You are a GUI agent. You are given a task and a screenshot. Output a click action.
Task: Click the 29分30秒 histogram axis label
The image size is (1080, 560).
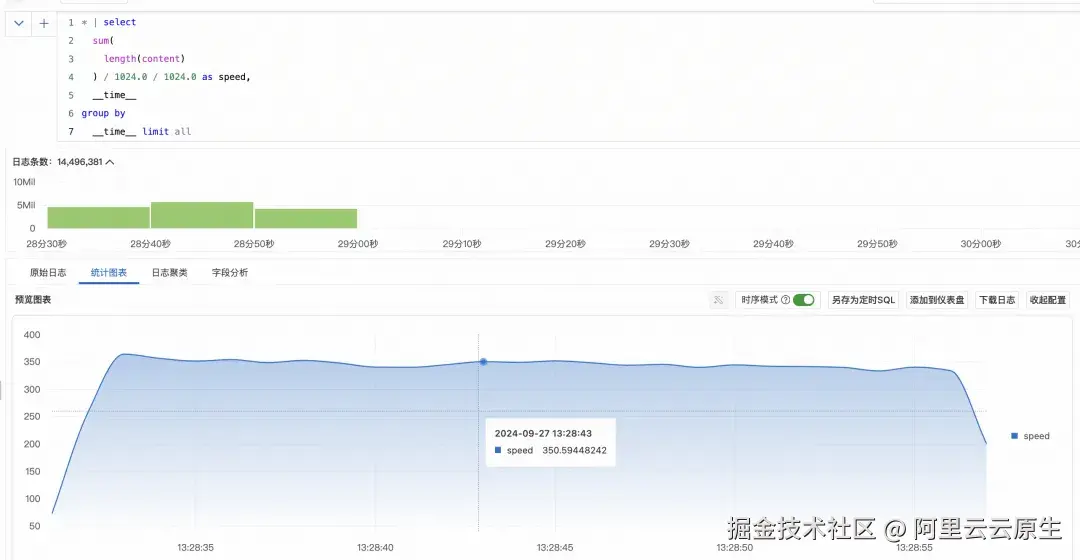(x=669, y=244)
